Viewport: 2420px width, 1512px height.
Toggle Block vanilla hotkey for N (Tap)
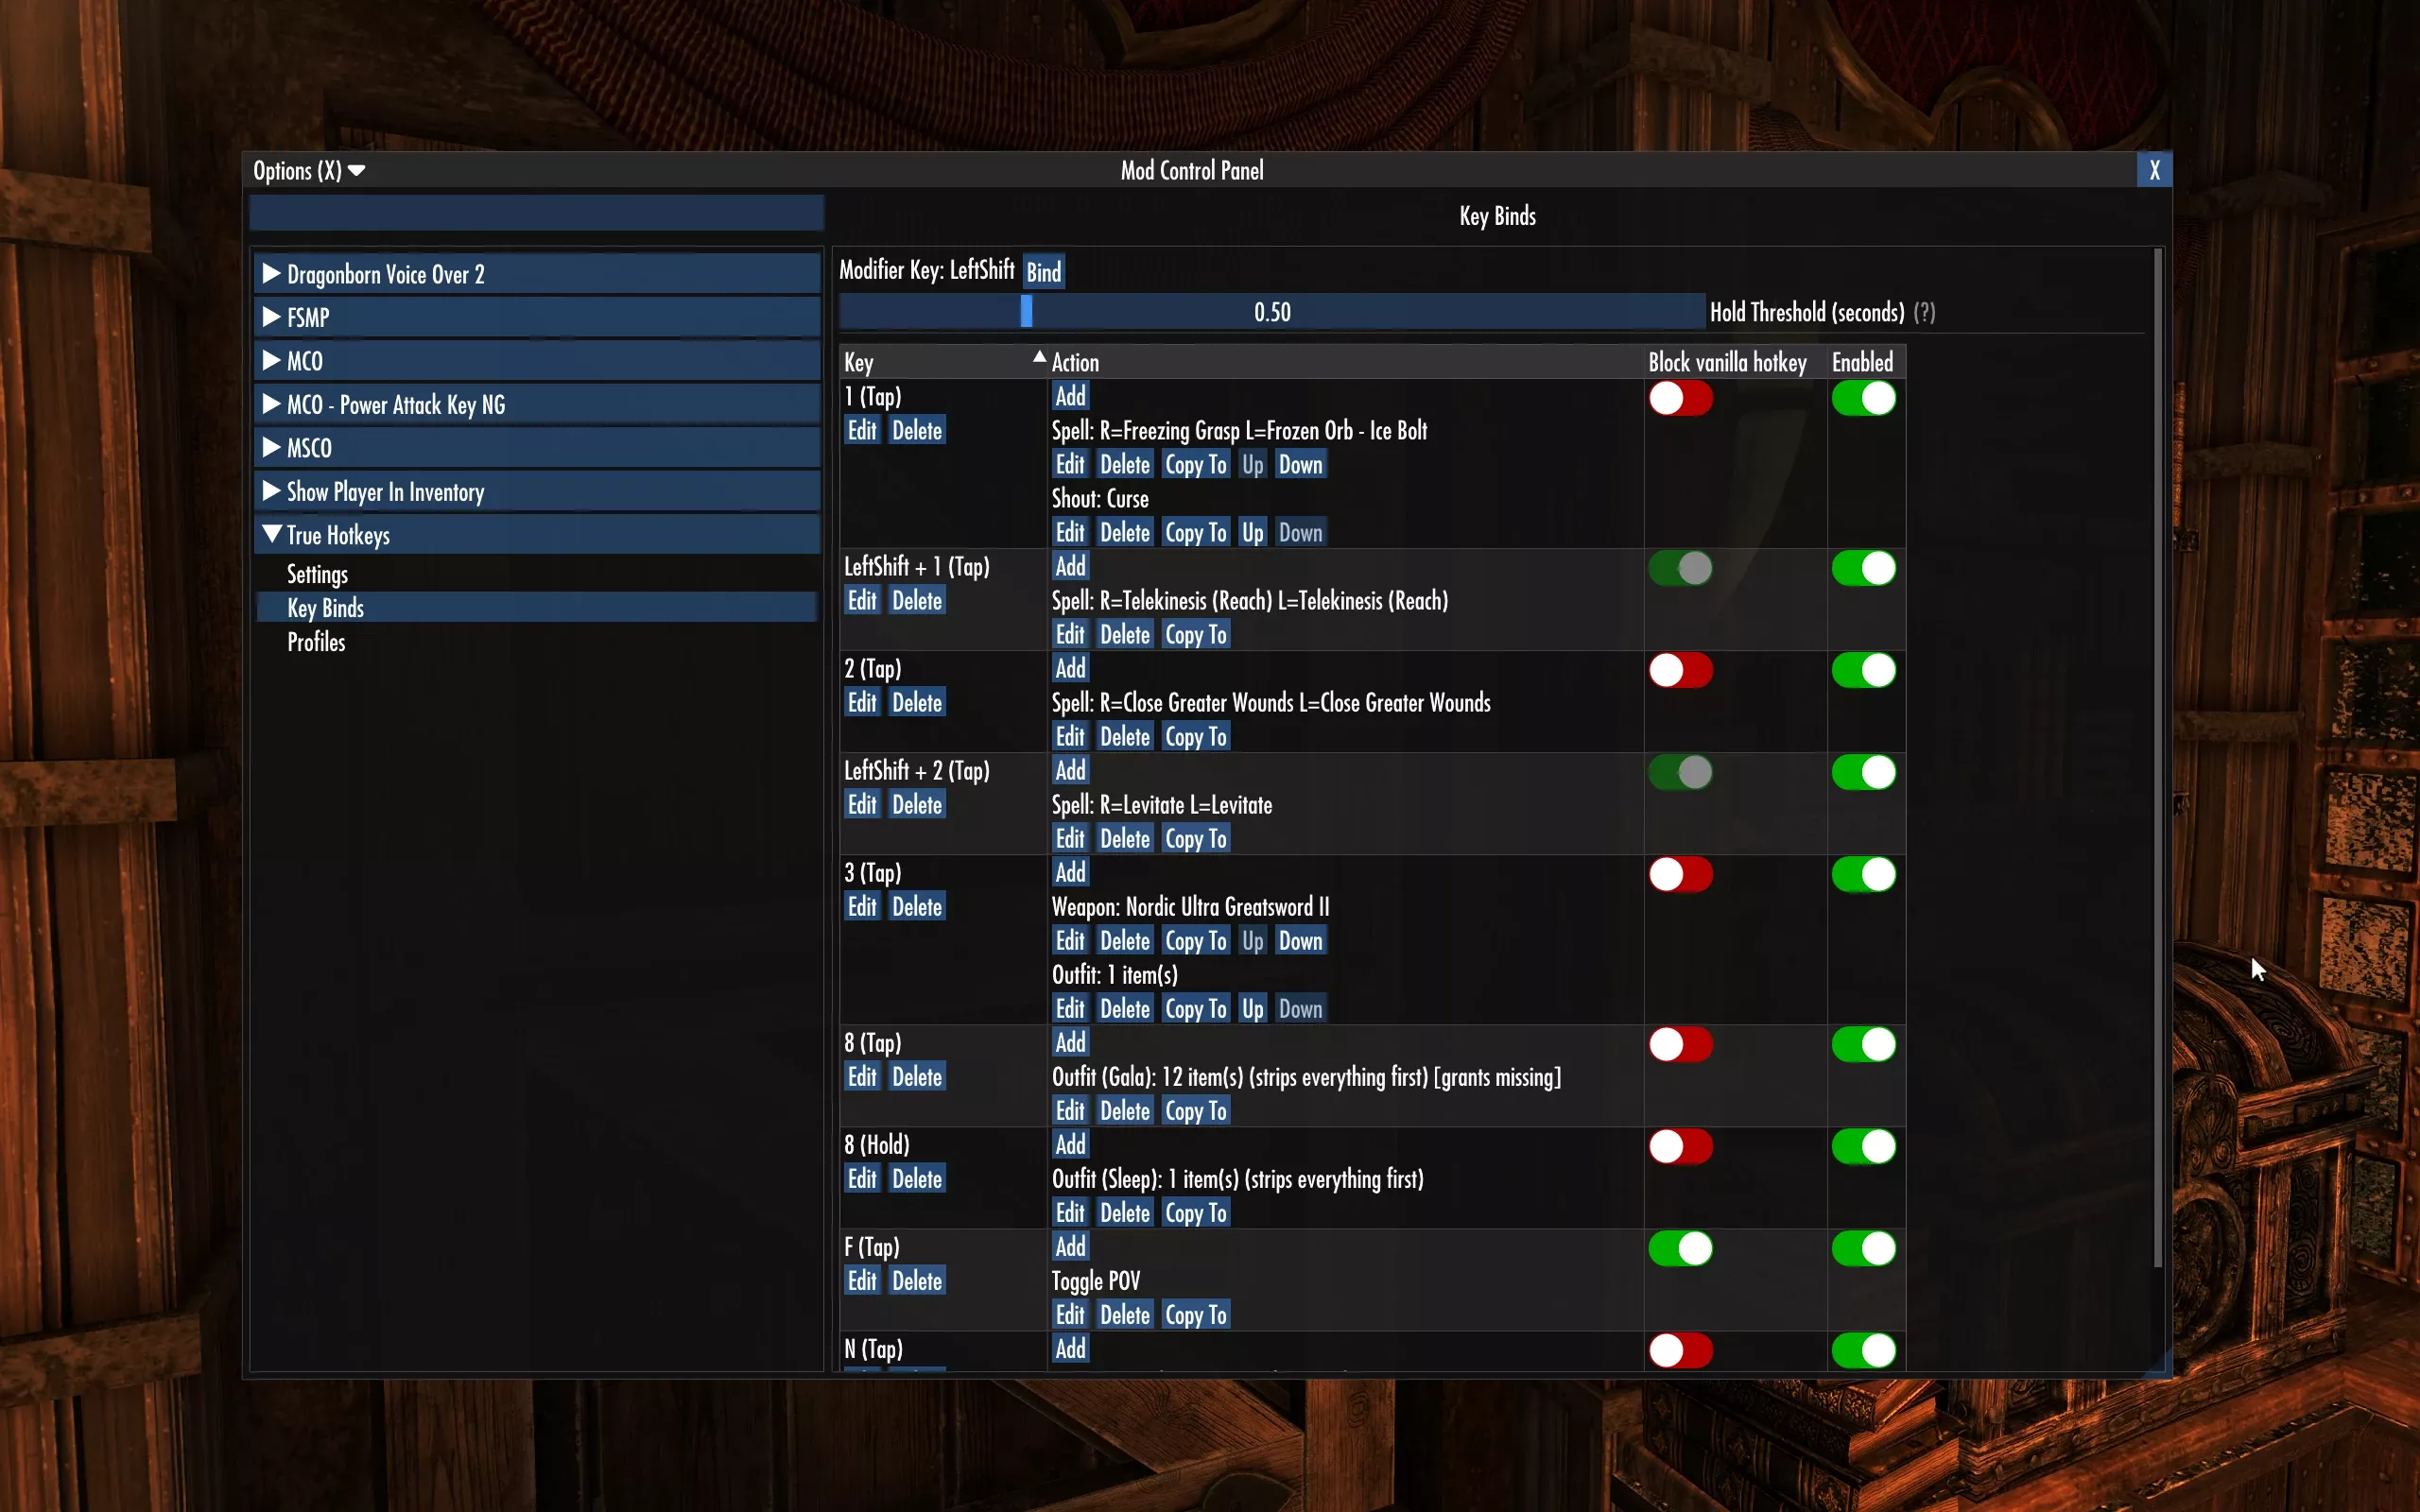(1681, 1350)
